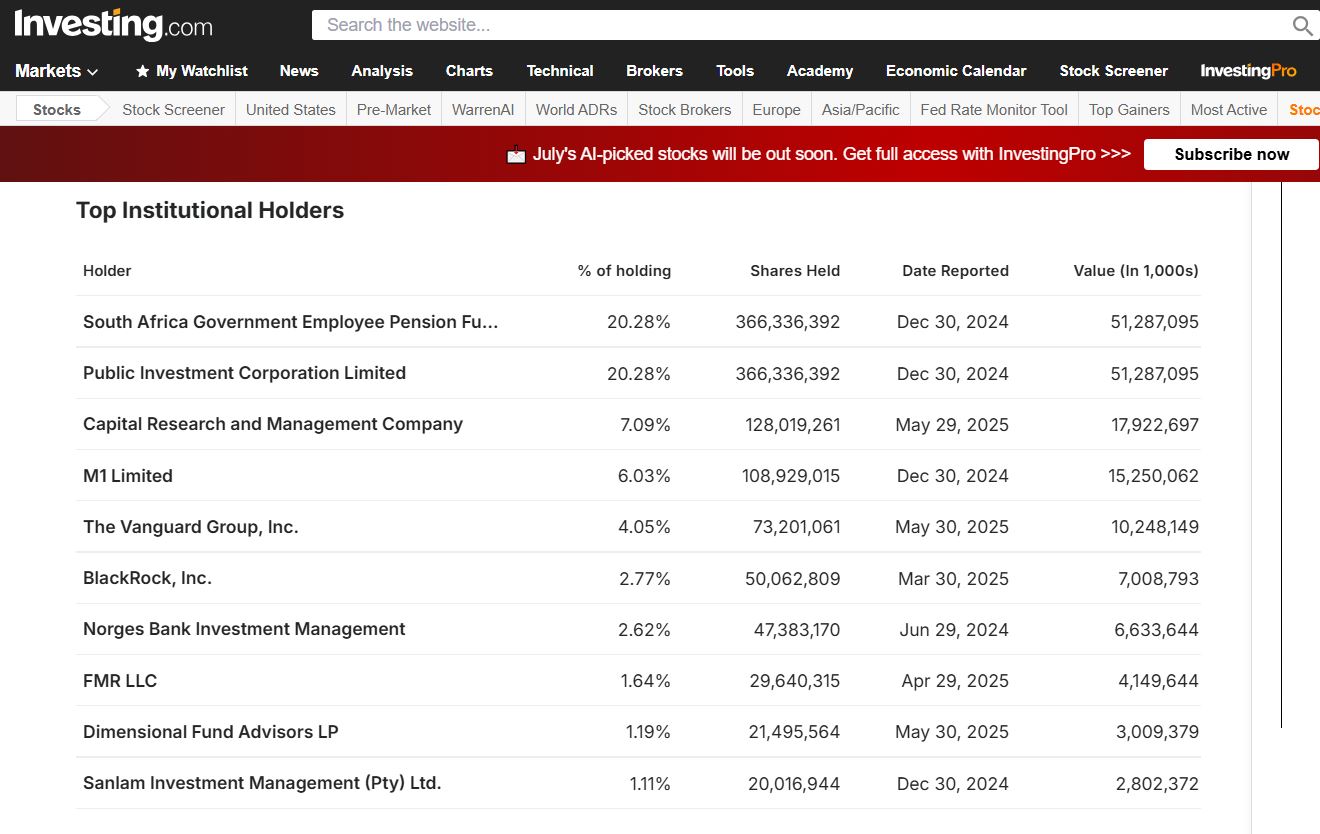Click the Mar 30, 2025 date cell
The width and height of the screenshot is (1320, 834).
[x=953, y=579]
